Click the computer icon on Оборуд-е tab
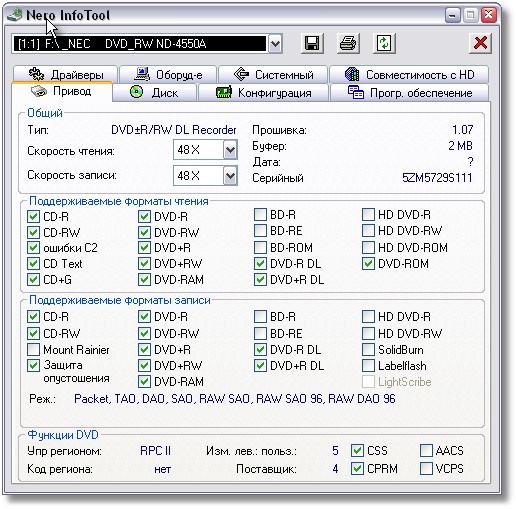This screenshot has height=509, width=516. point(142,74)
